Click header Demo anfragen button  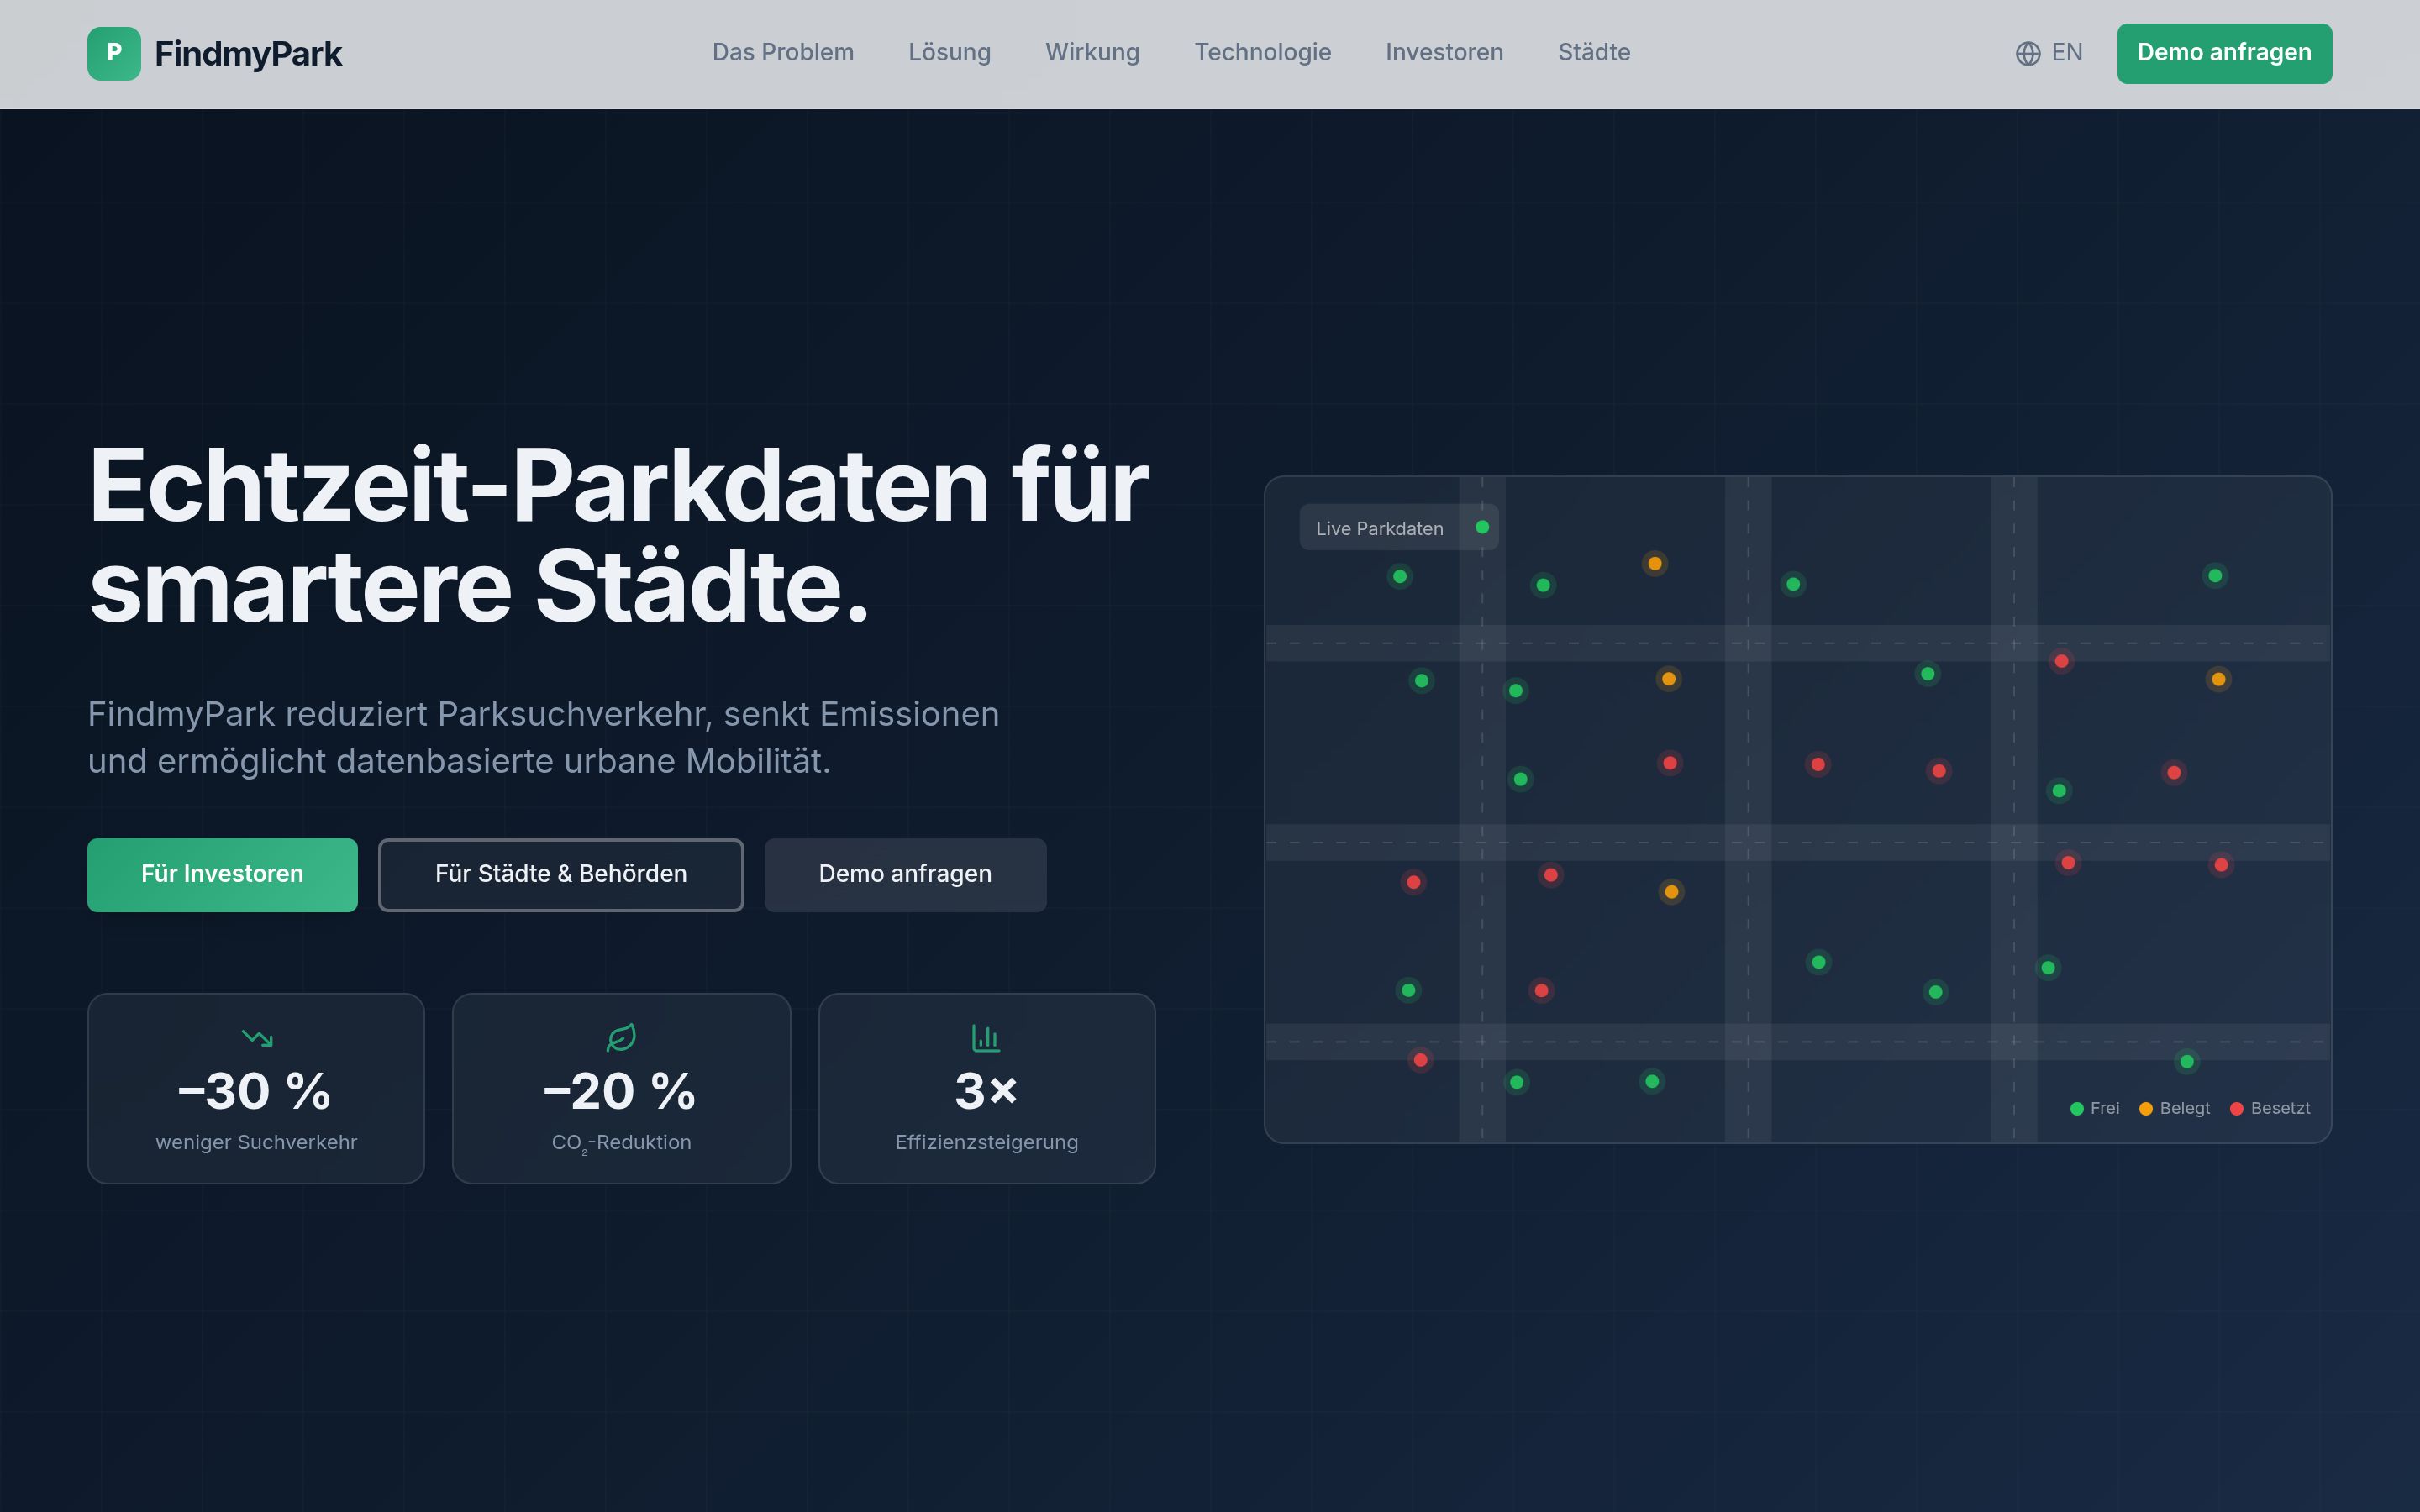pyautogui.click(x=2224, y=53)
